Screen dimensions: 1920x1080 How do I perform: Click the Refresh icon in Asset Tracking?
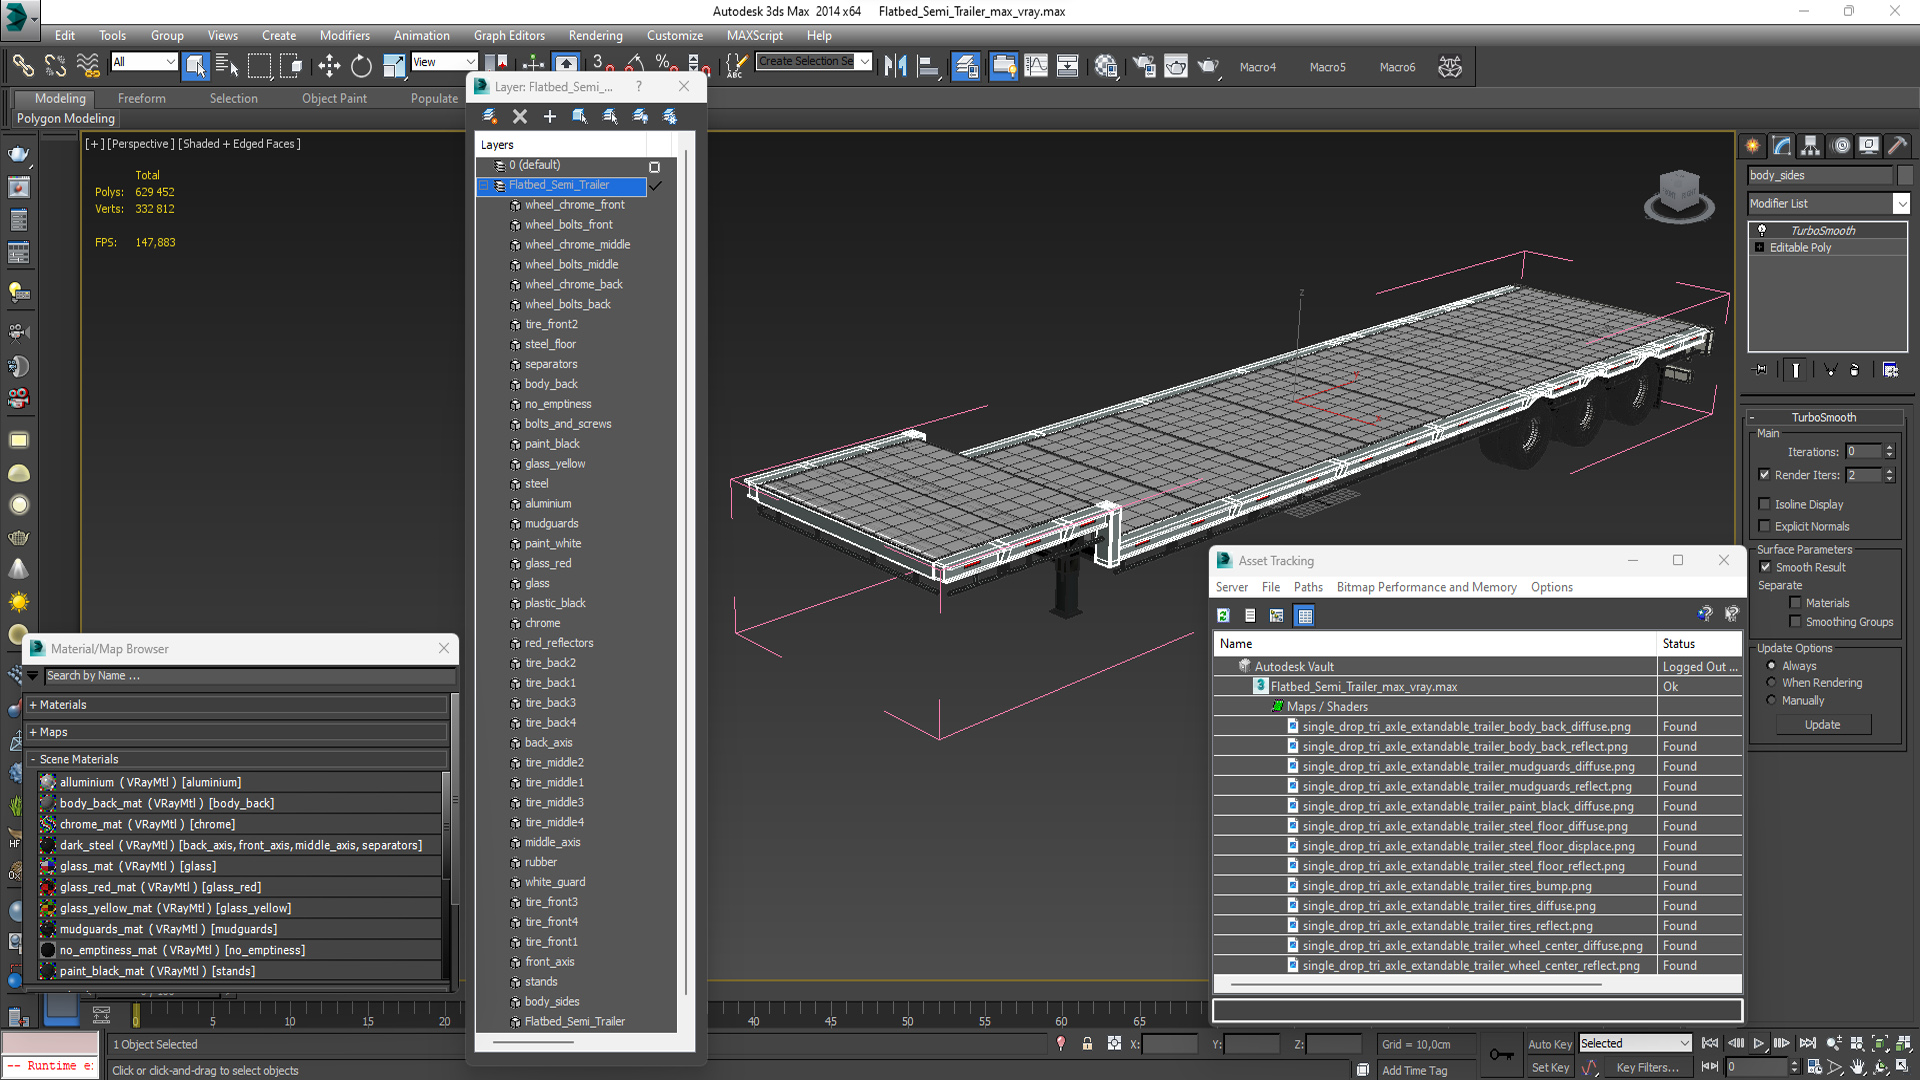click(x=1223, y=615)
